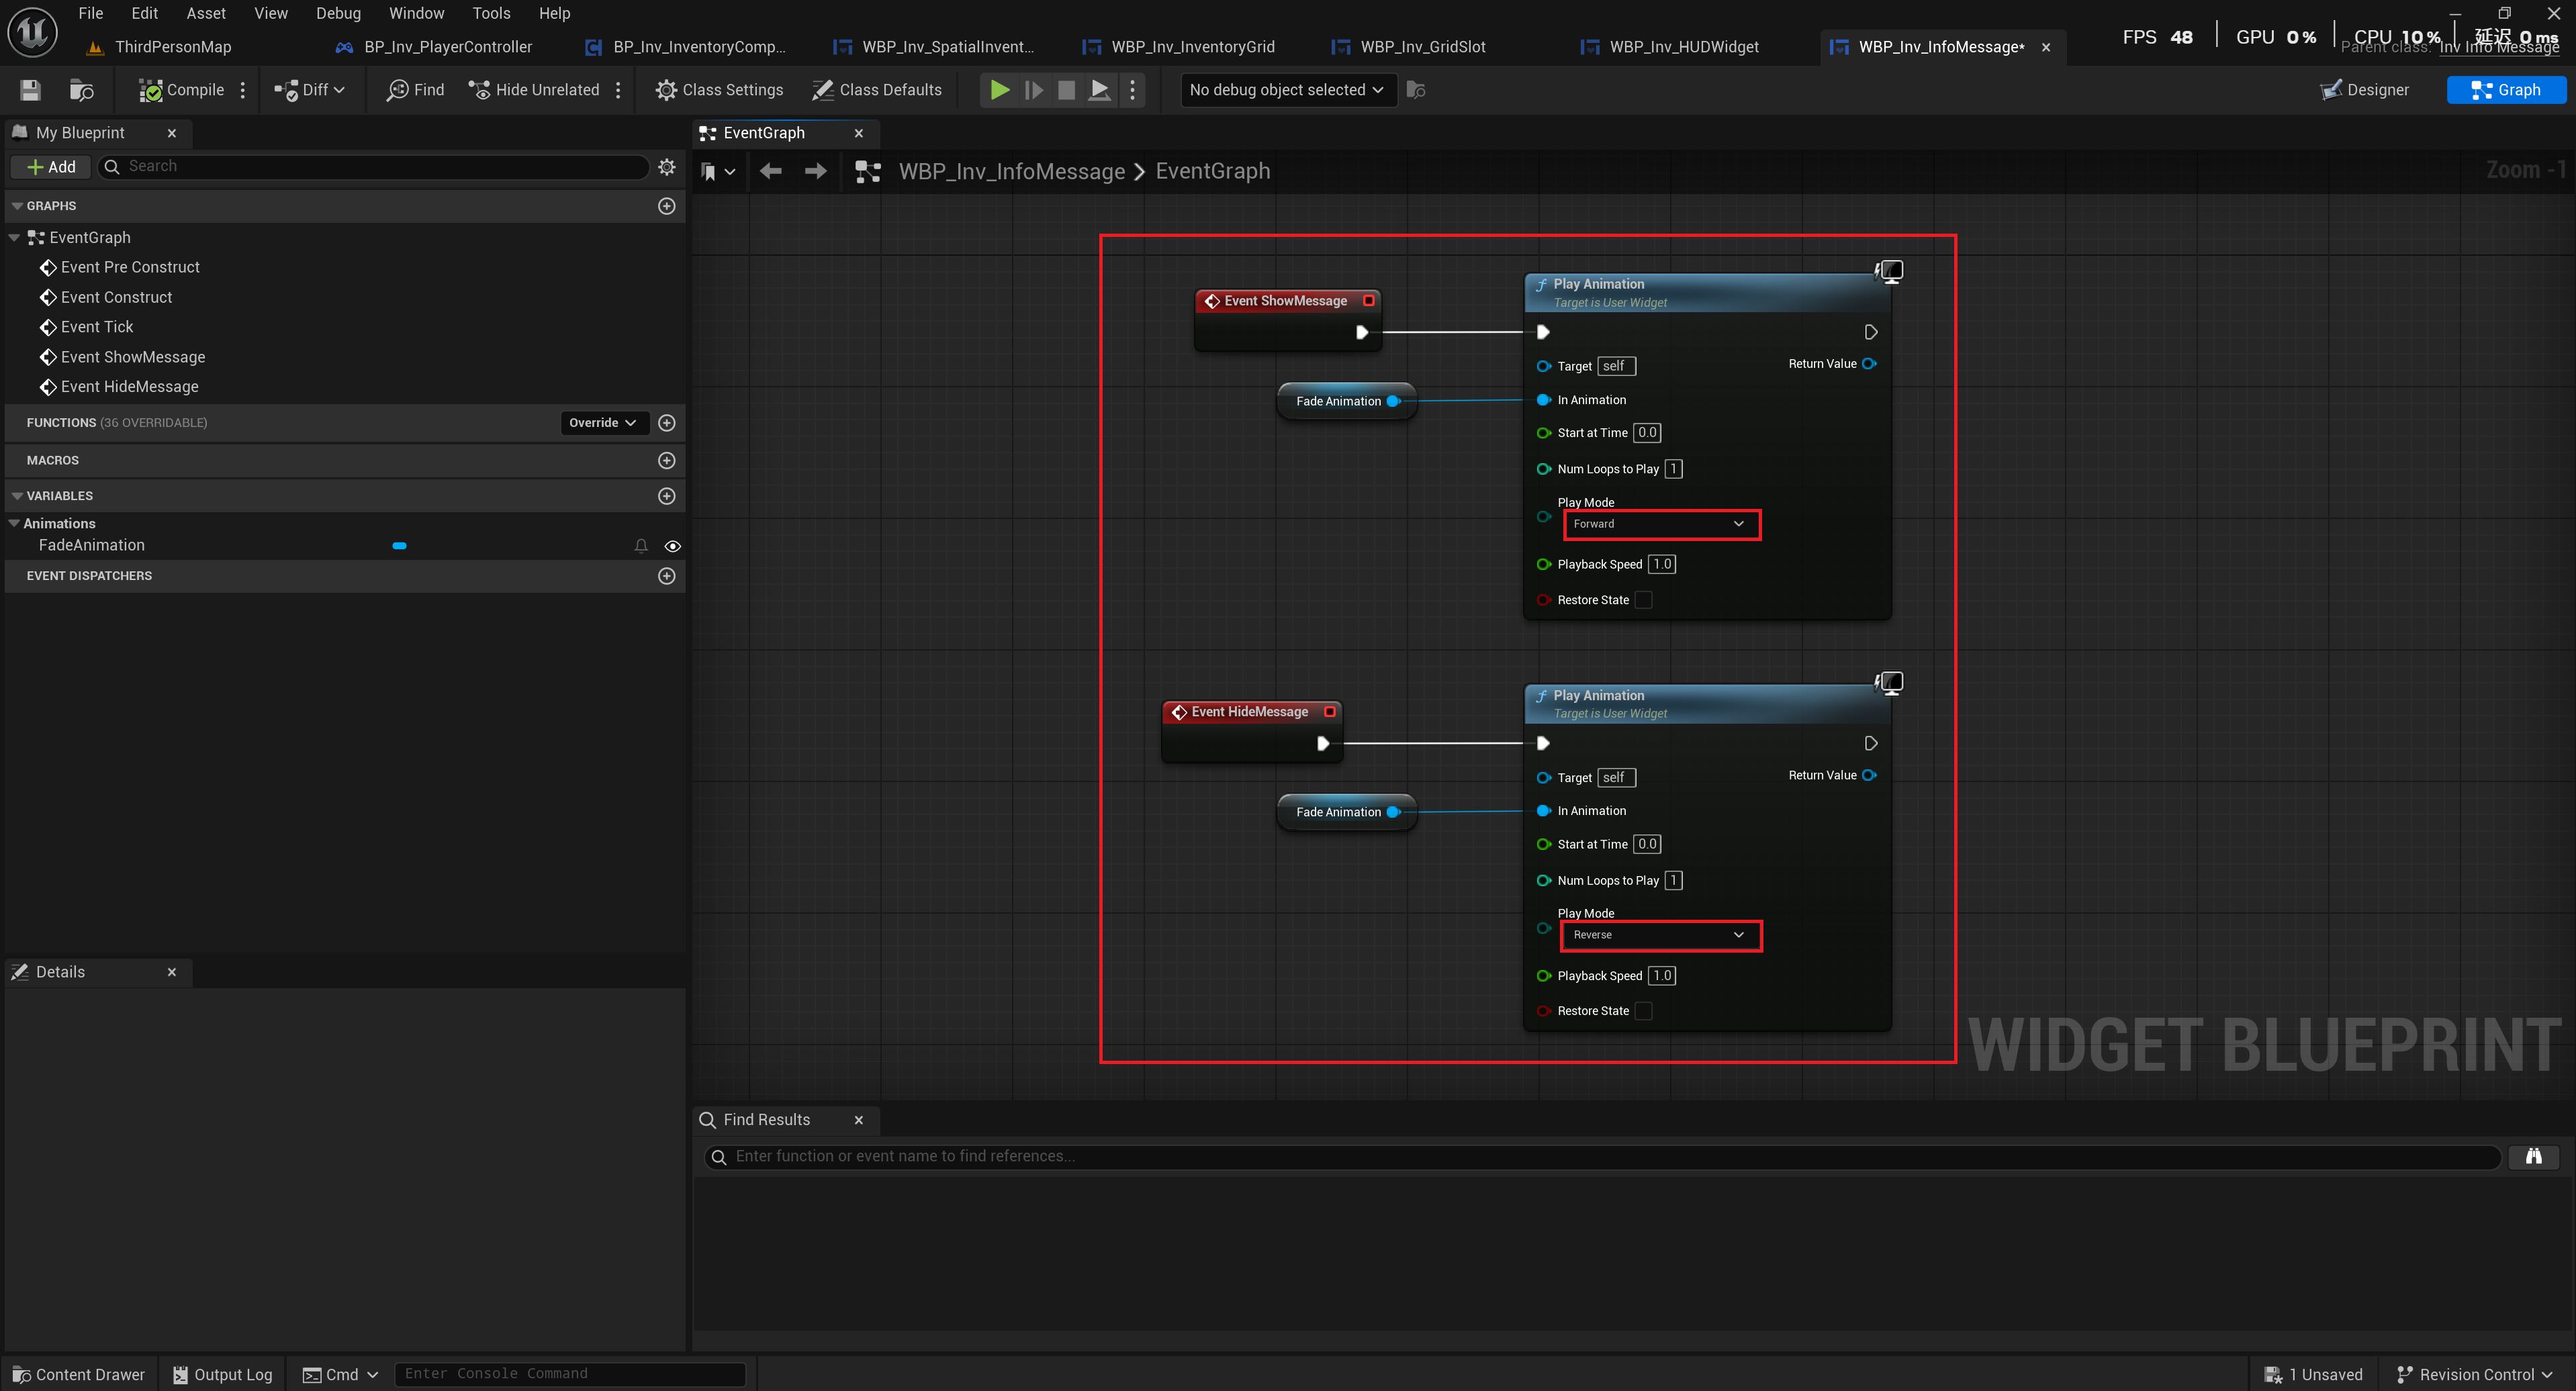Click Browse to asset icon
The height and width of the screenshot is (1391, 2576).
click(x=82, y=90)
